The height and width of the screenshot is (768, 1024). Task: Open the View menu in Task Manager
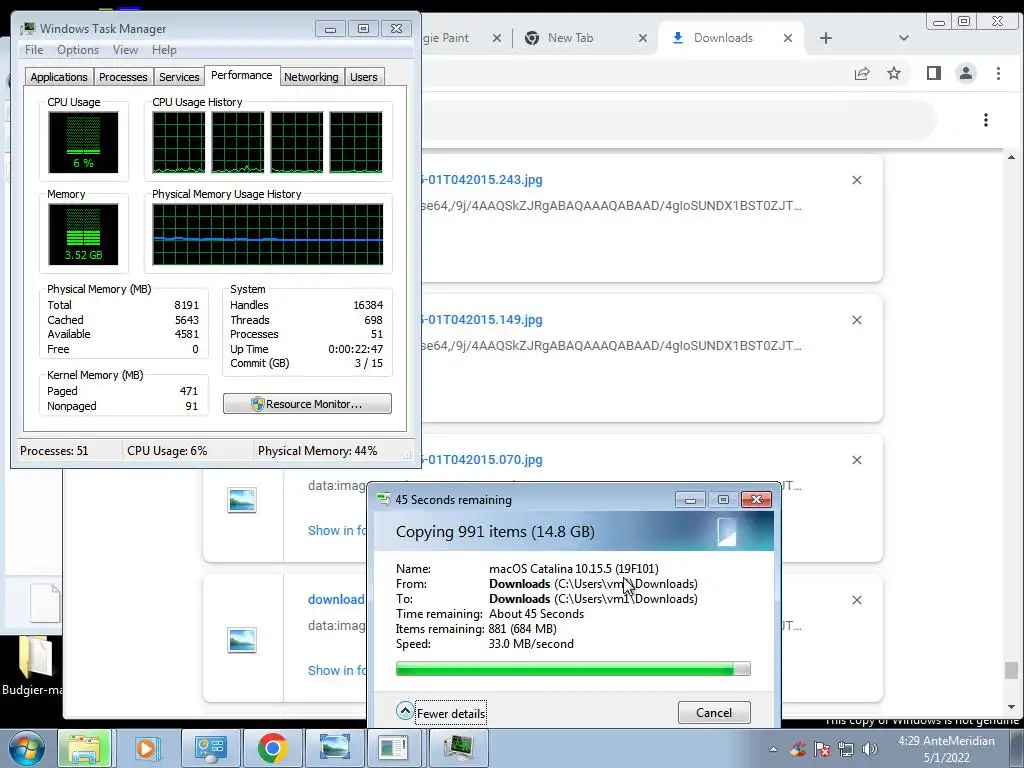[125, 50]
